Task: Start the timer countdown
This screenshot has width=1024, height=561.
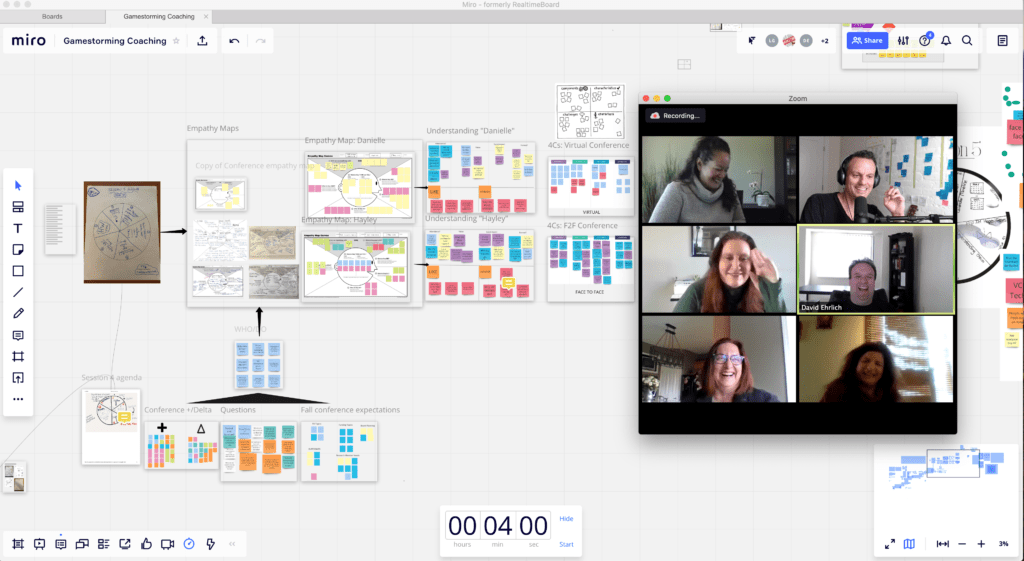Action: click(x=566, y=544)
